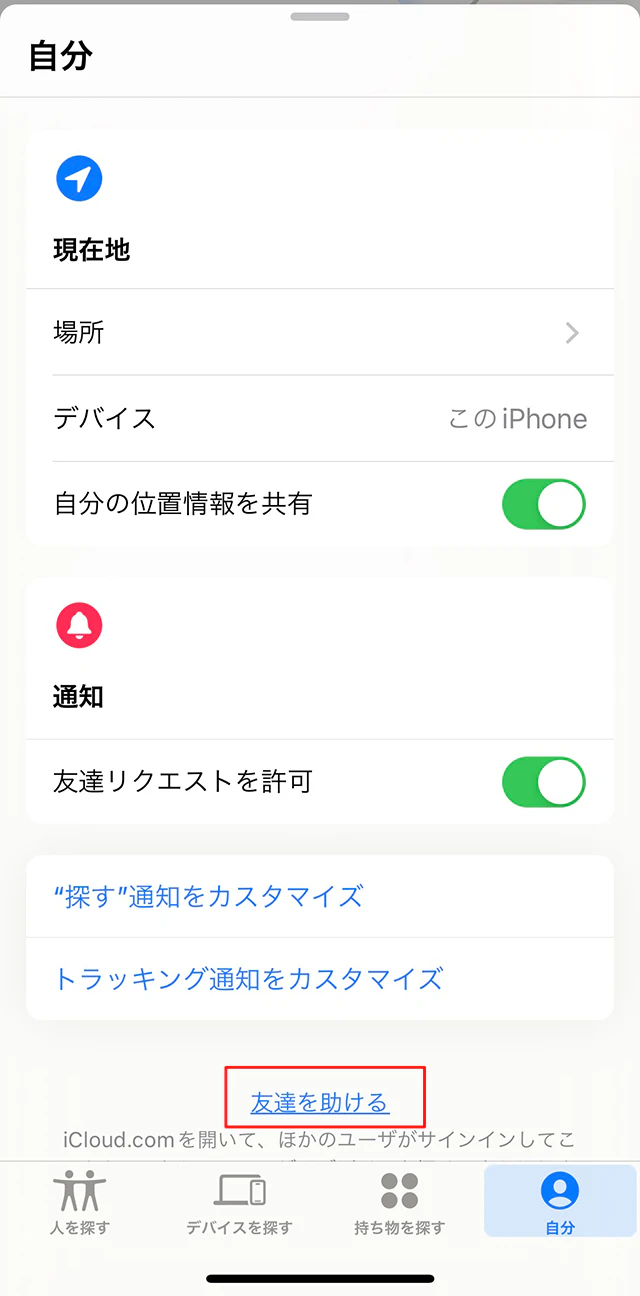Open トラッキング通知をカスタマイズ link
Viewport: 640px width, 1296px height.
pos(248,978)
